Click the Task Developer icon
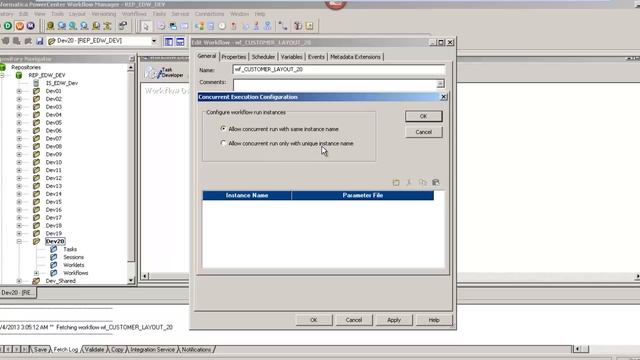This screenshot has height=360, width=640. coord(152,73)
